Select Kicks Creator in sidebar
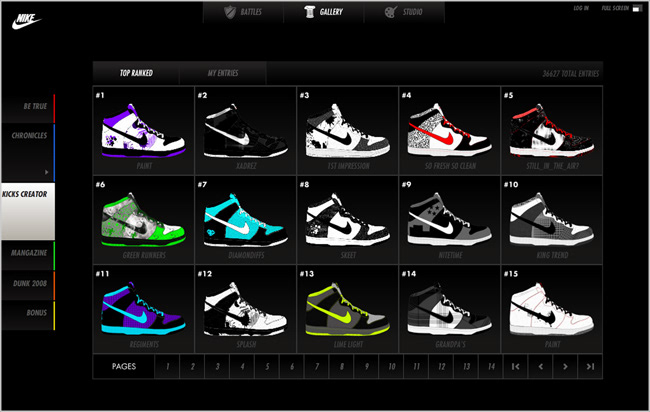The image size is (650, 412). (28, 211)
